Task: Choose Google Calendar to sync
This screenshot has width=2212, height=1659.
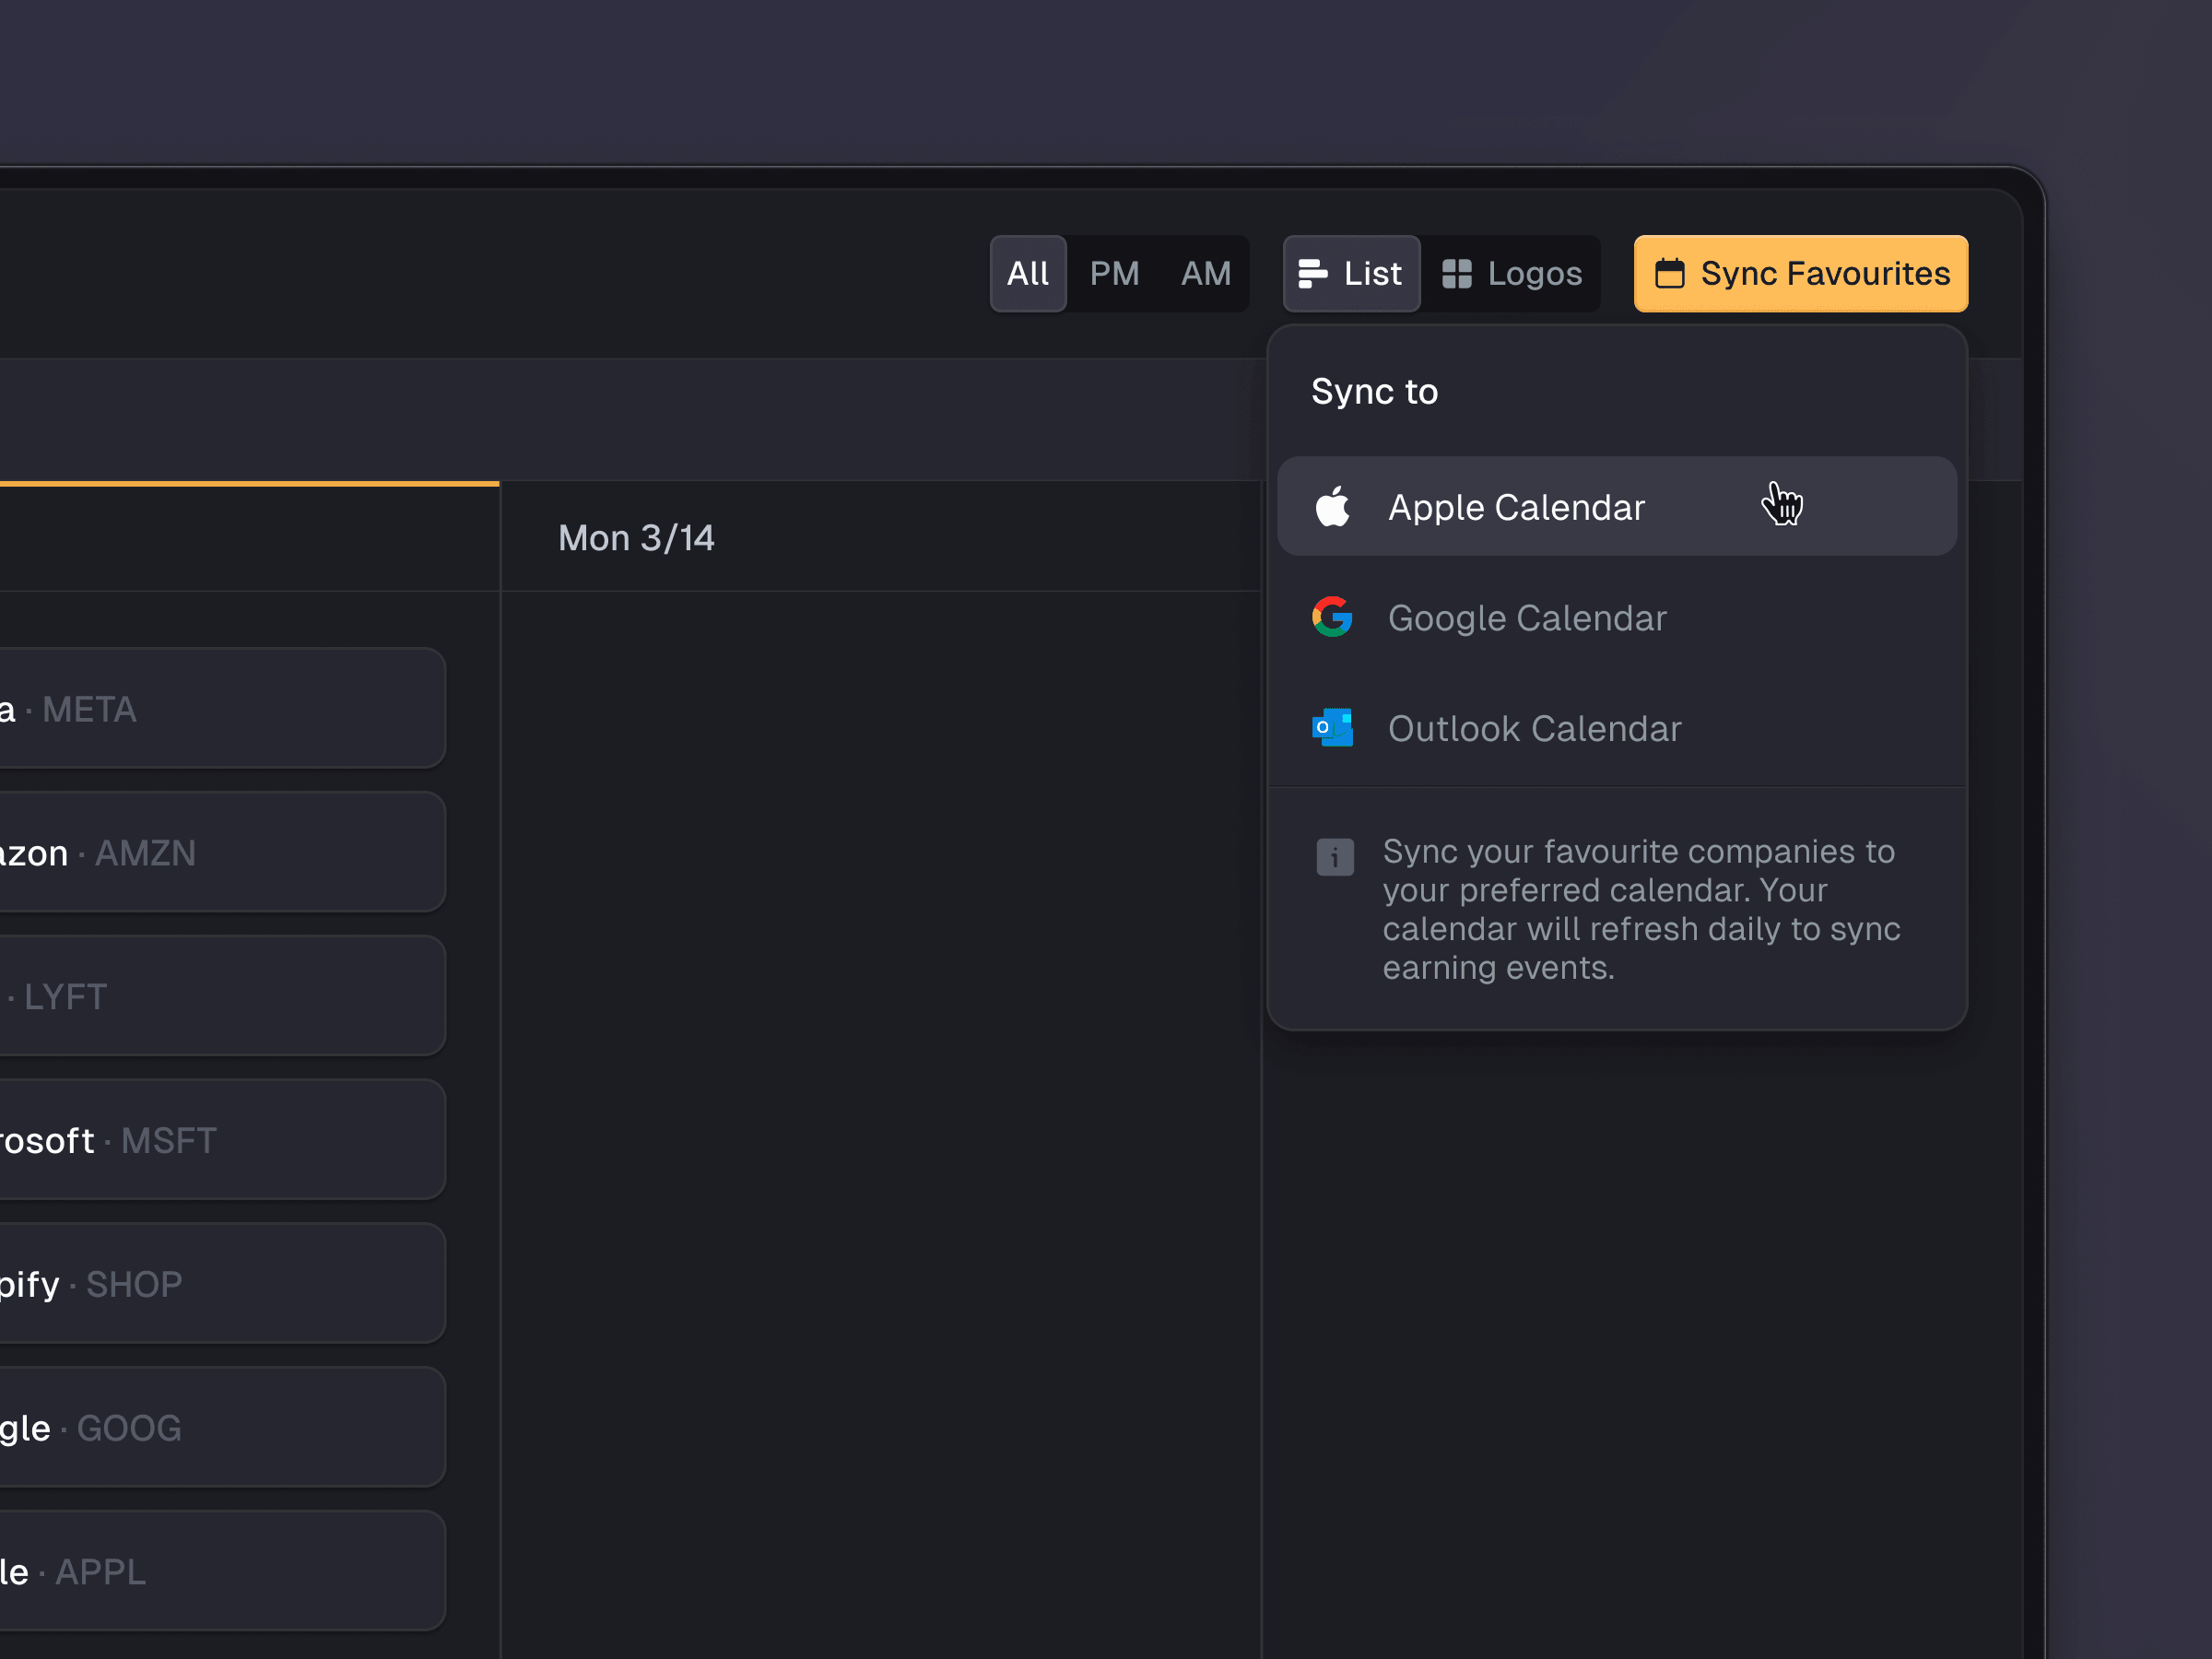Action: tap(1617, 617)
